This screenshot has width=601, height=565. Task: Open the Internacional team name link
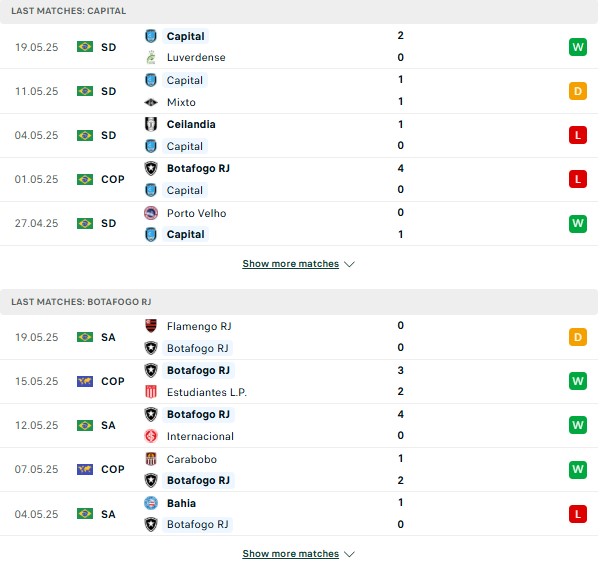[x=200, y=436]
